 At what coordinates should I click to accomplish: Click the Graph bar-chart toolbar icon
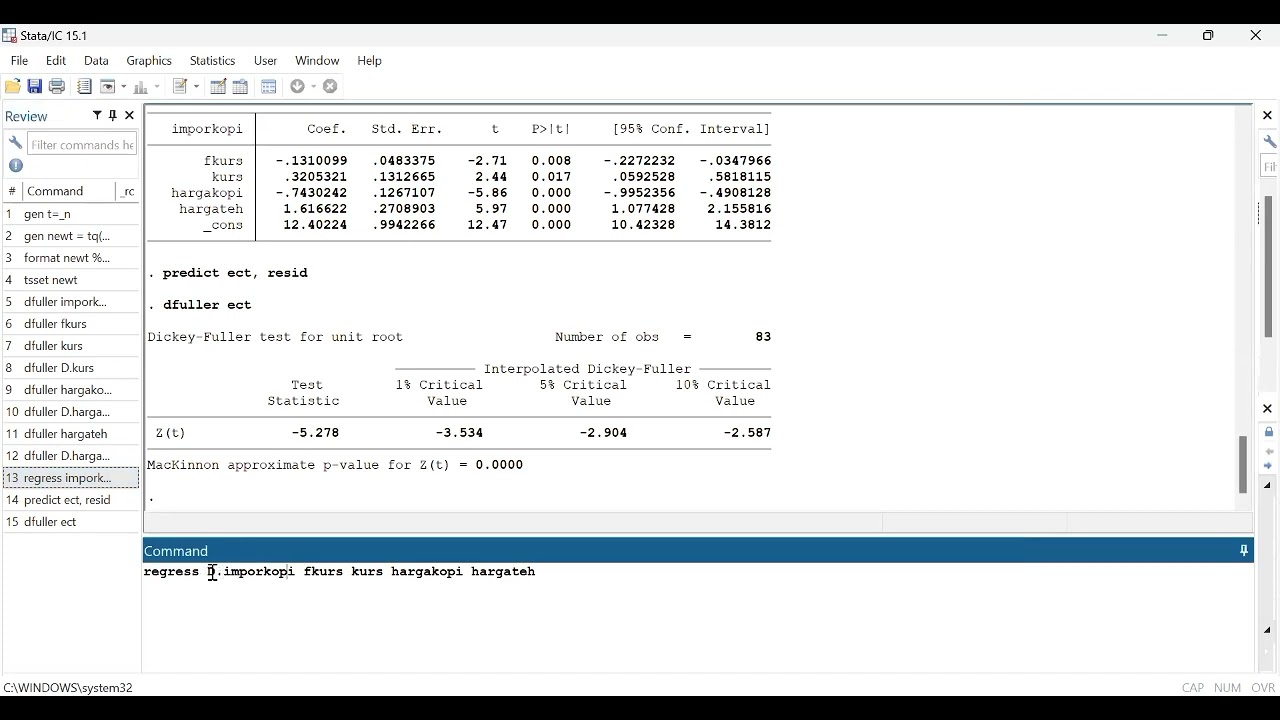click(141, 87)
